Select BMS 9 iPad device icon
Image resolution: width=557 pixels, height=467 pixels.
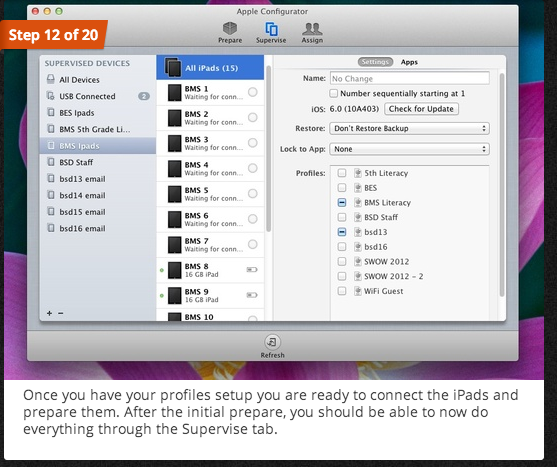[x=174, y=295]
